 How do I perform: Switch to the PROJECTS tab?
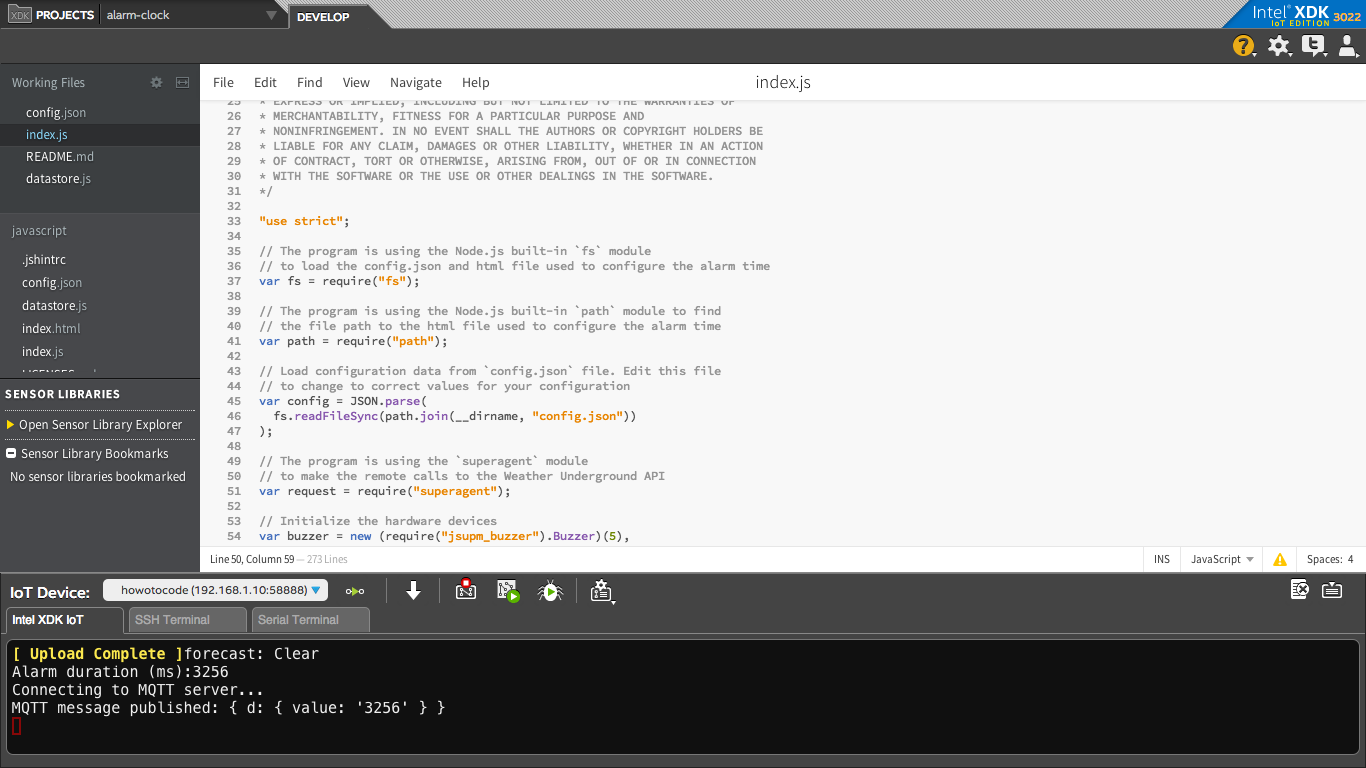[64, 15]
